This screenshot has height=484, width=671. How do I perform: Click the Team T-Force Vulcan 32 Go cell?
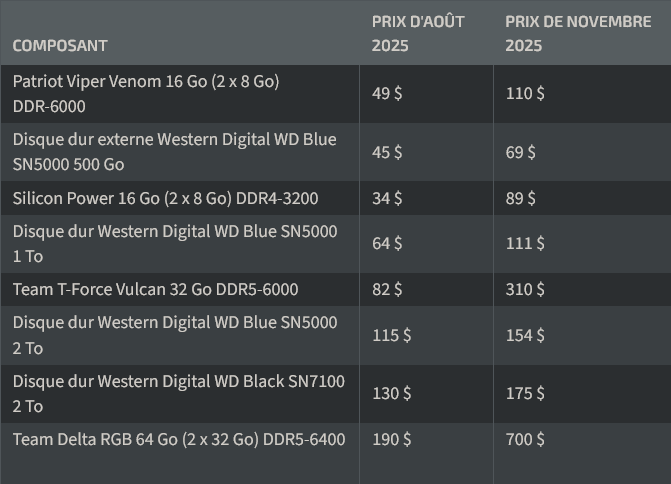(x=155, y=289)
